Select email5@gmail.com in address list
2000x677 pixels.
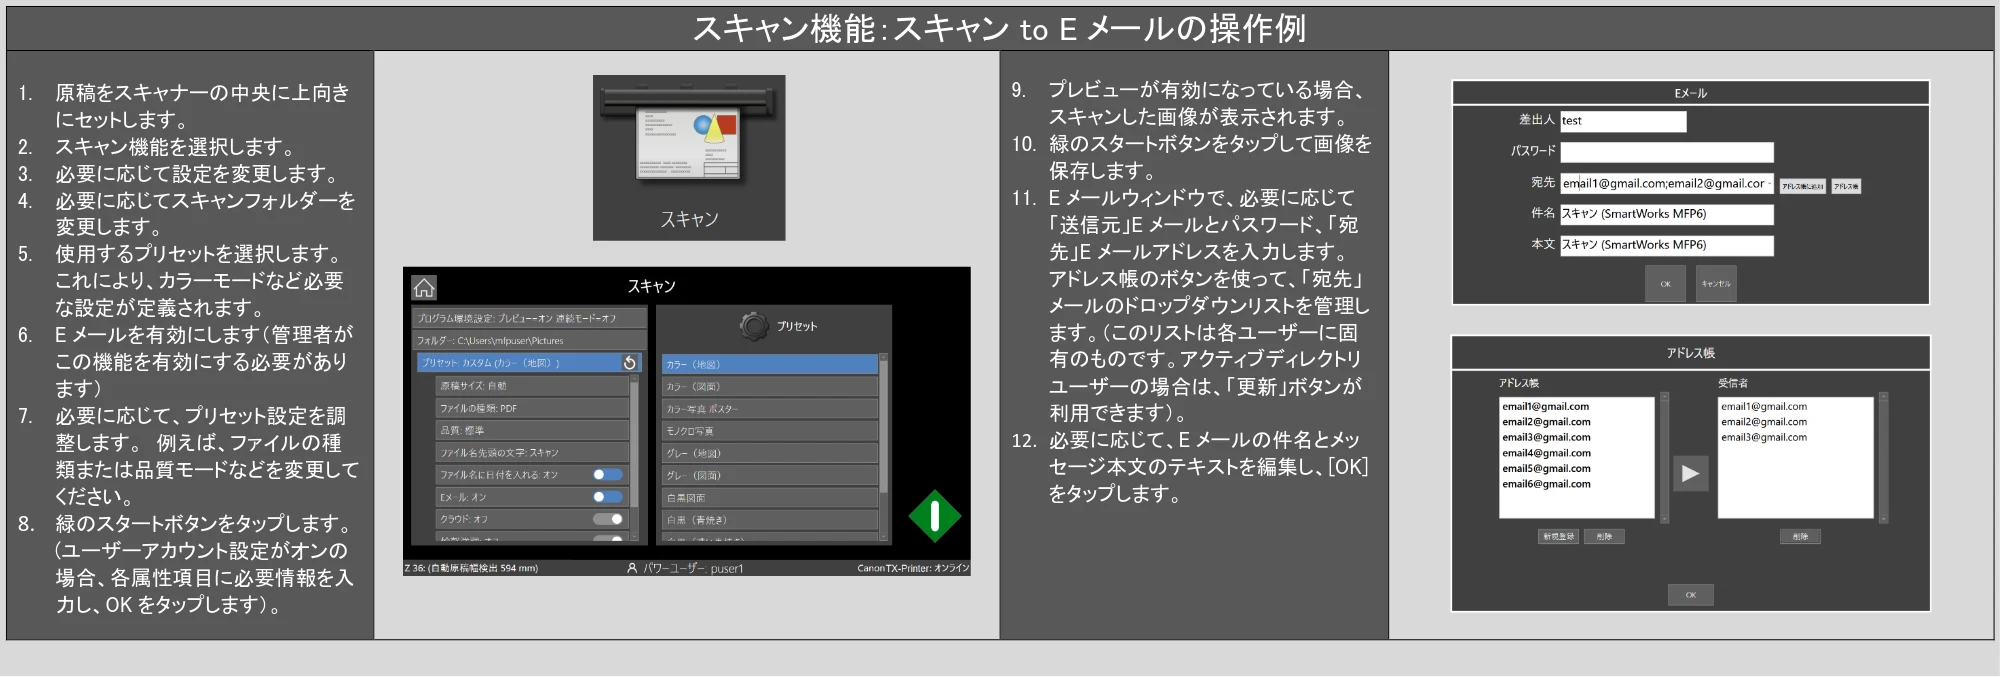(x=1545, y=468)
